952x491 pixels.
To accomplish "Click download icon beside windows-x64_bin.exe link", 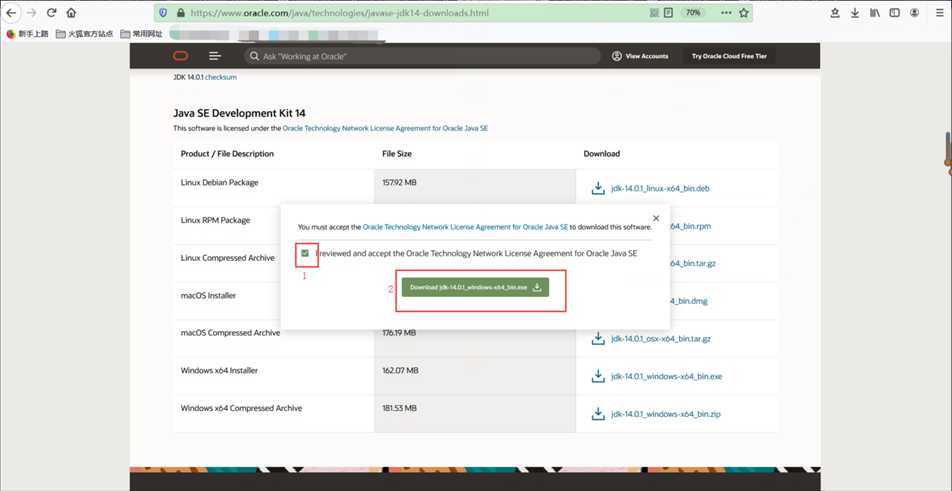I will point(598,376).
